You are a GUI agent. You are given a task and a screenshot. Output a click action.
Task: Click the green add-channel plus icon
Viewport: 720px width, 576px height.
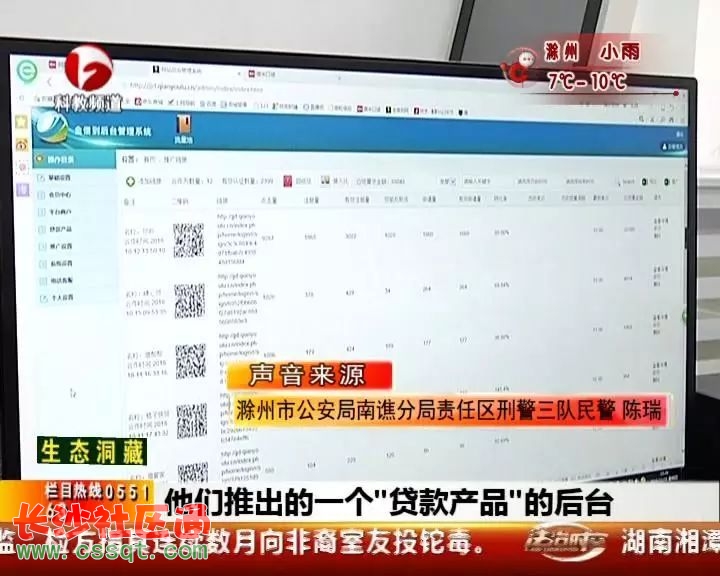131,181
